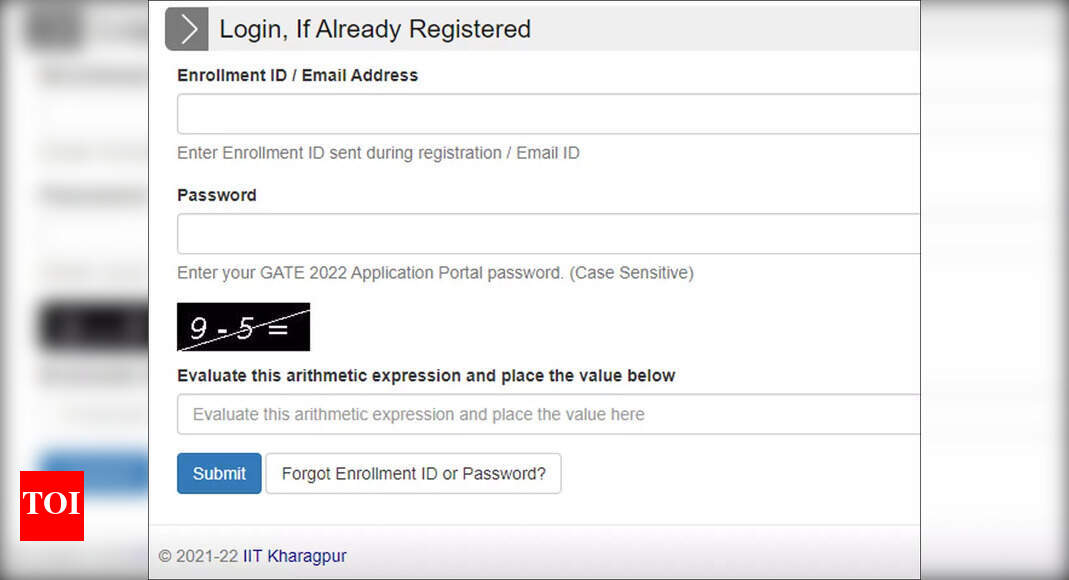Click the bold Password label
The width and height of the screenshot is (1069, 580).
pos(216,195)
